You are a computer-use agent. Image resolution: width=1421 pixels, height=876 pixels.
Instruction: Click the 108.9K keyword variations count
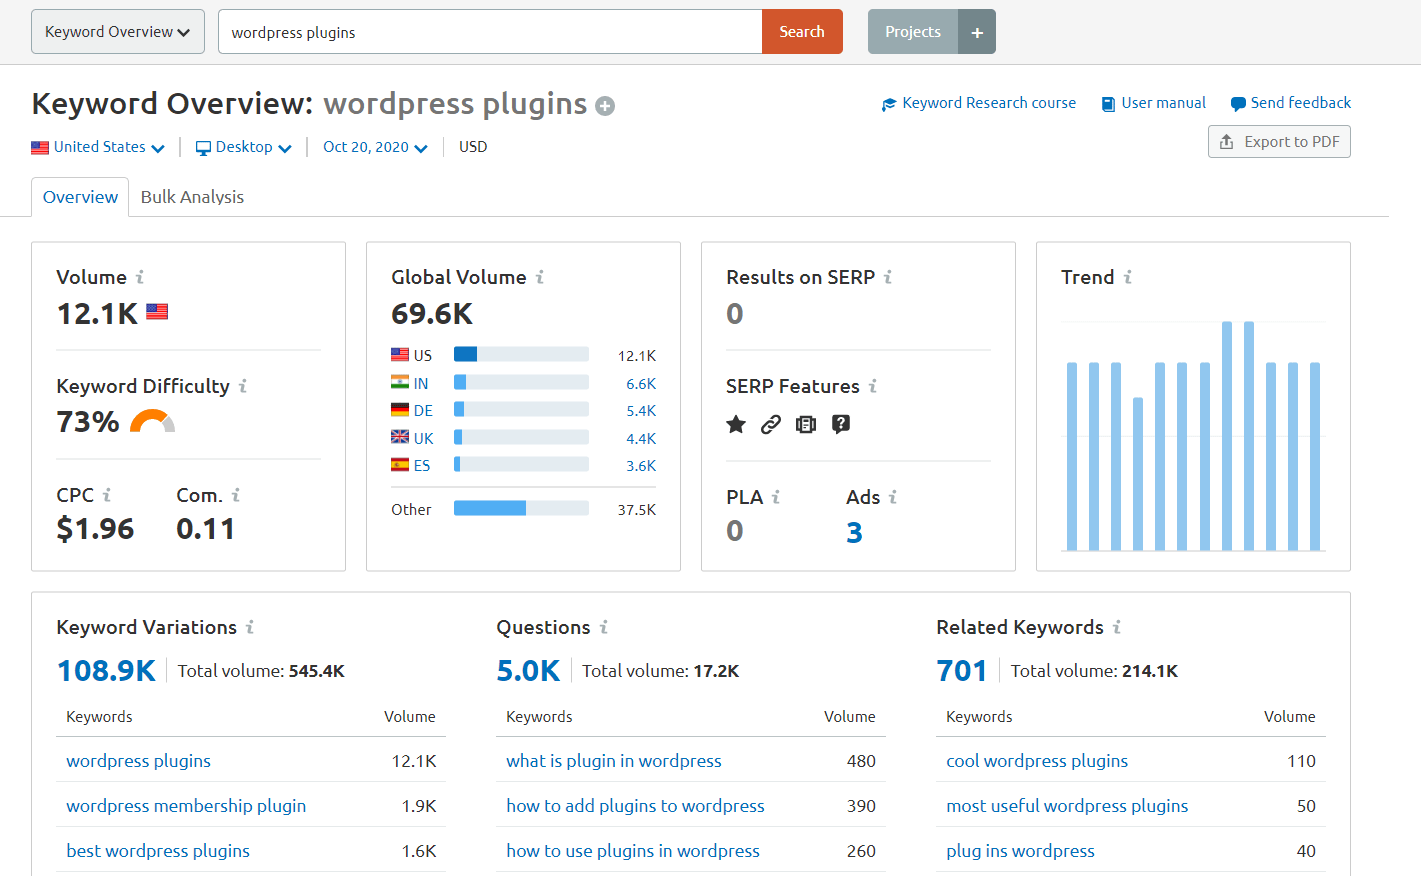point(106,670)
